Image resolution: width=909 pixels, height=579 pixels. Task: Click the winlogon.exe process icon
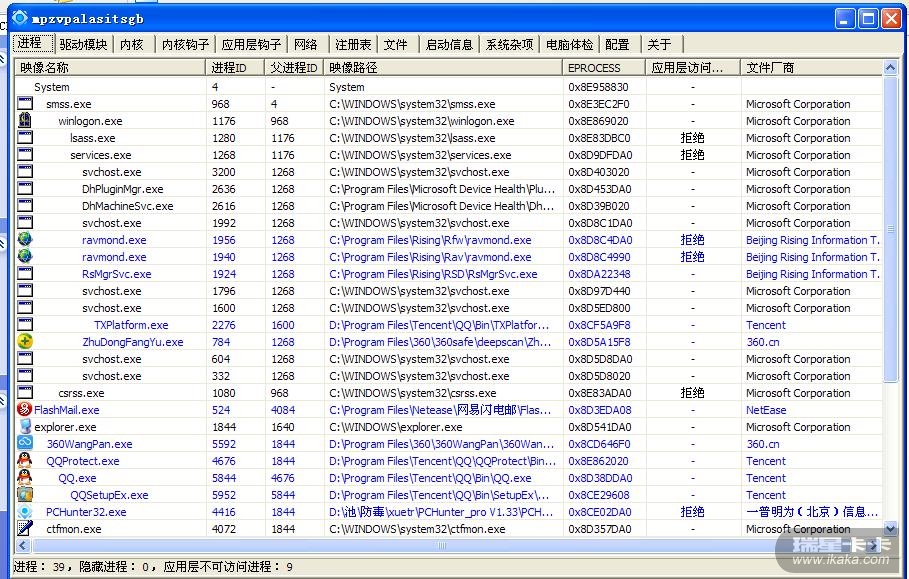(x=25, y=121)
